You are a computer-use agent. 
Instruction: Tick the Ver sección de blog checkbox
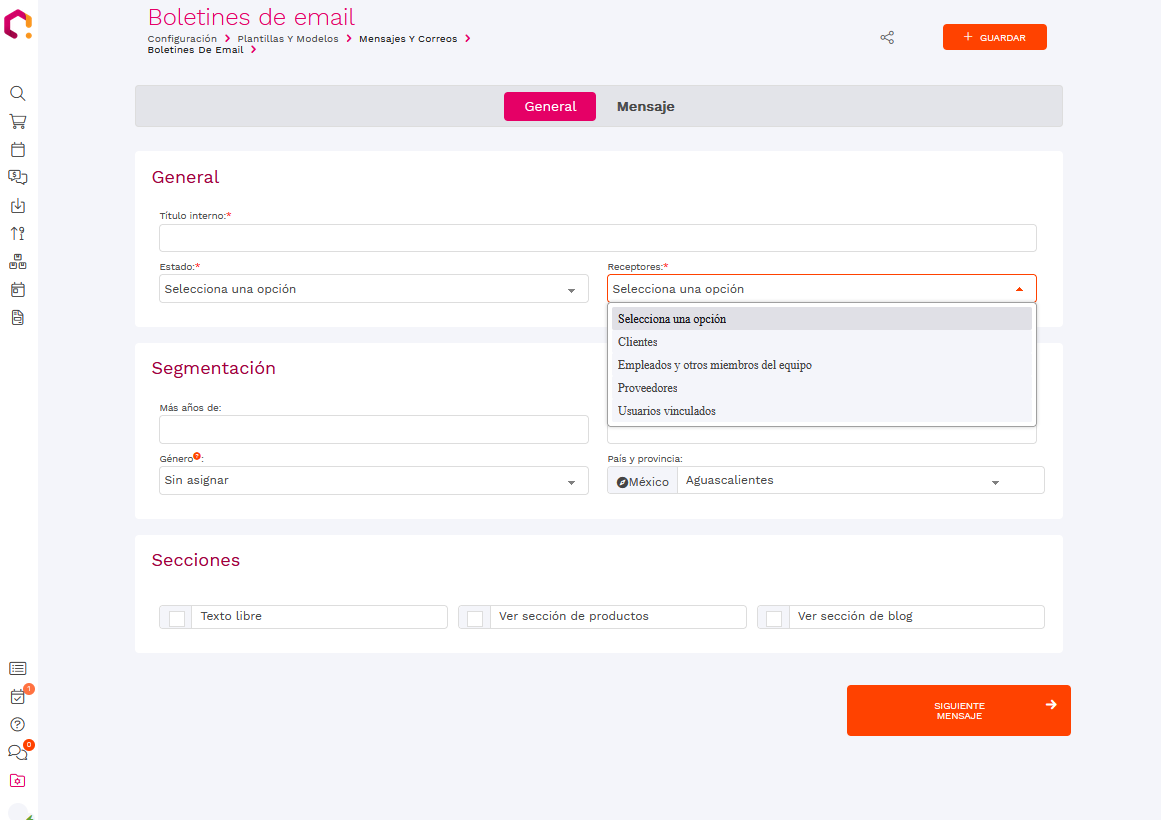click(774, 618)
